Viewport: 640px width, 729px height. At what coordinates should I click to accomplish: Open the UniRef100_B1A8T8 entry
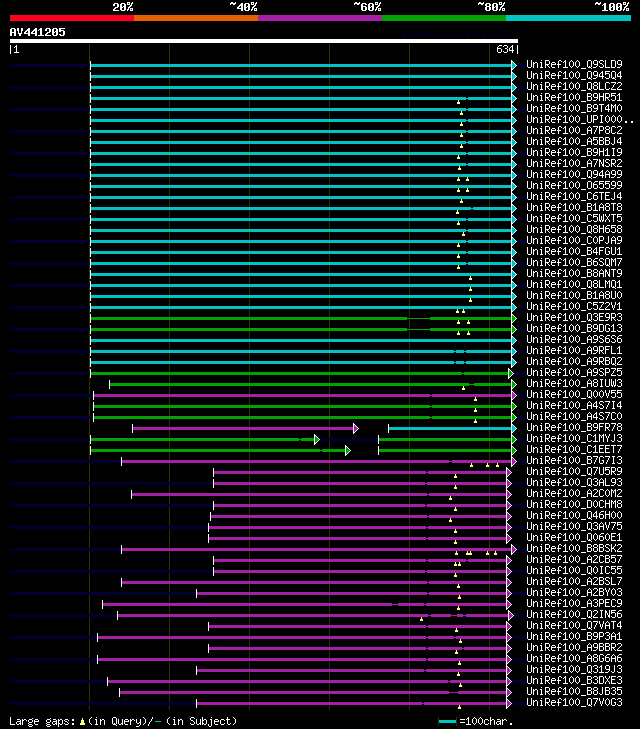pos(574,207)
